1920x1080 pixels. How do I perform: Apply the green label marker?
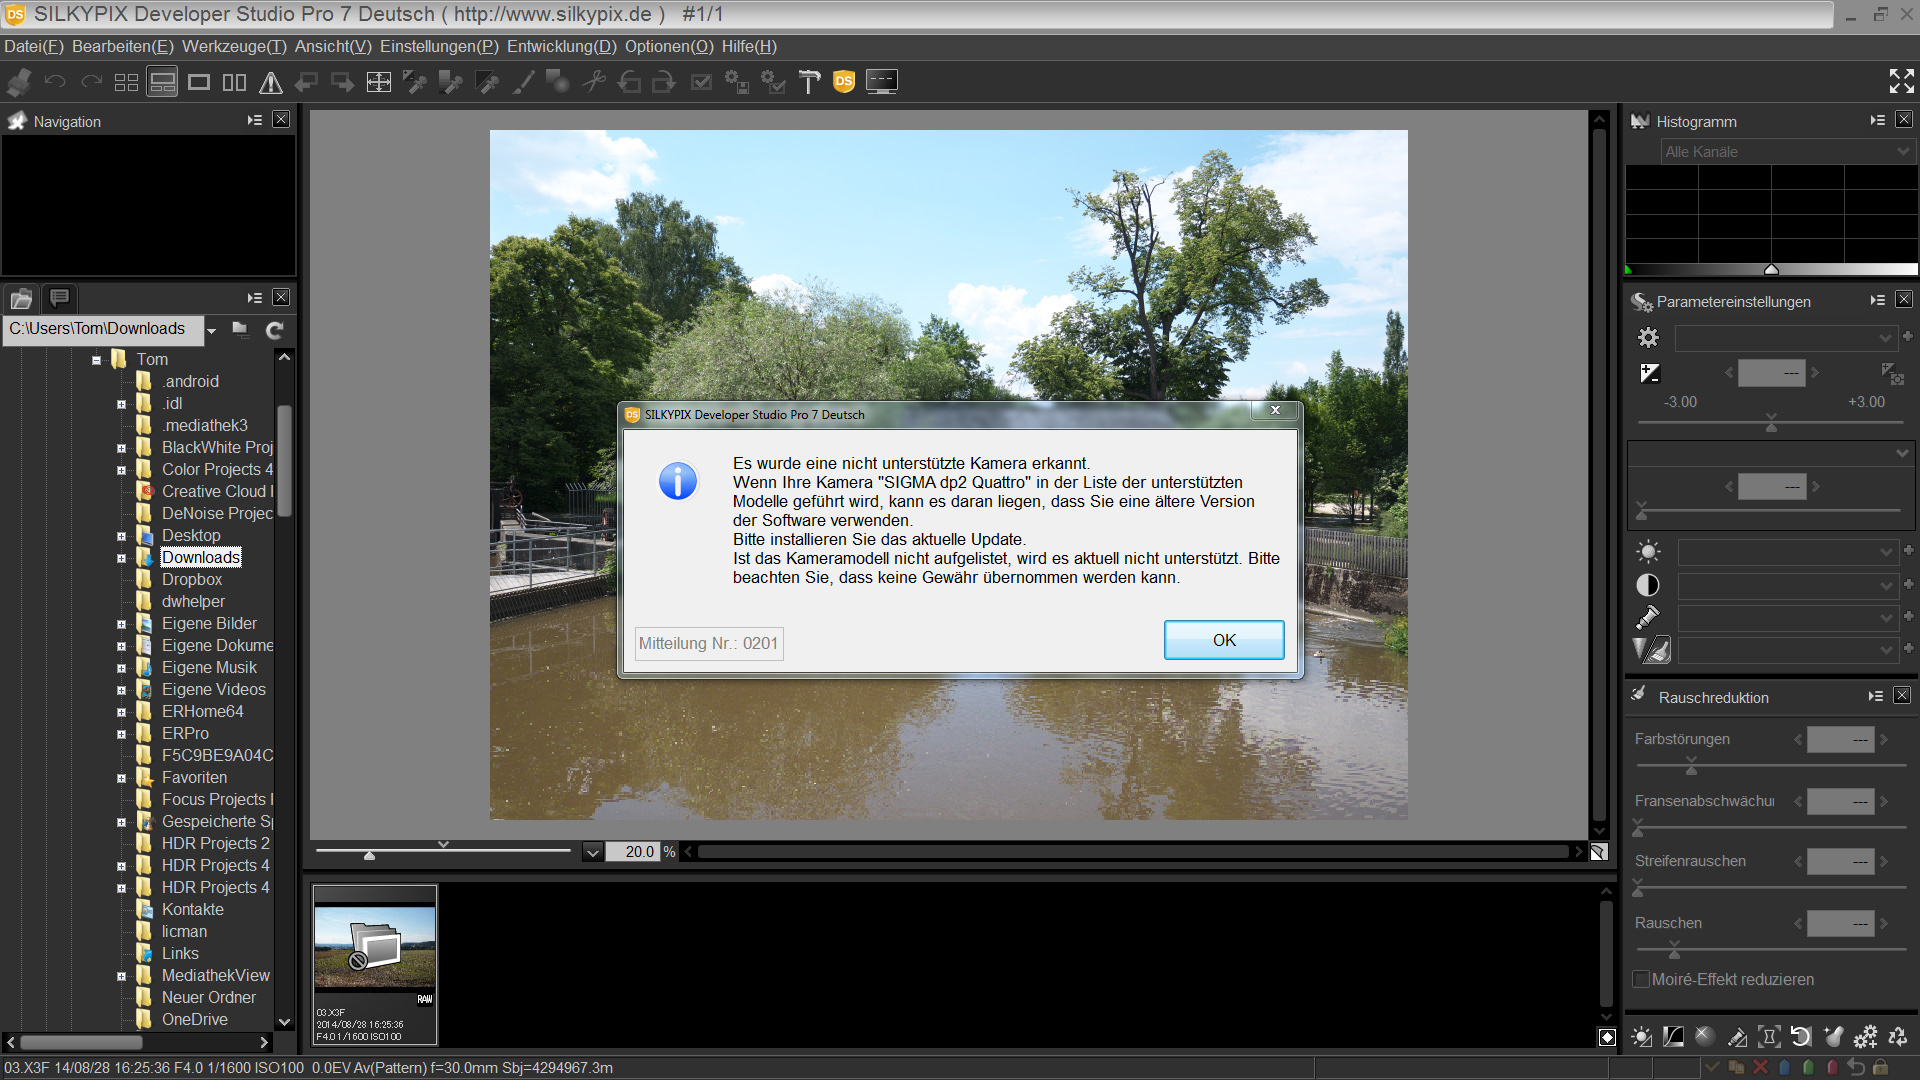1809,1068
